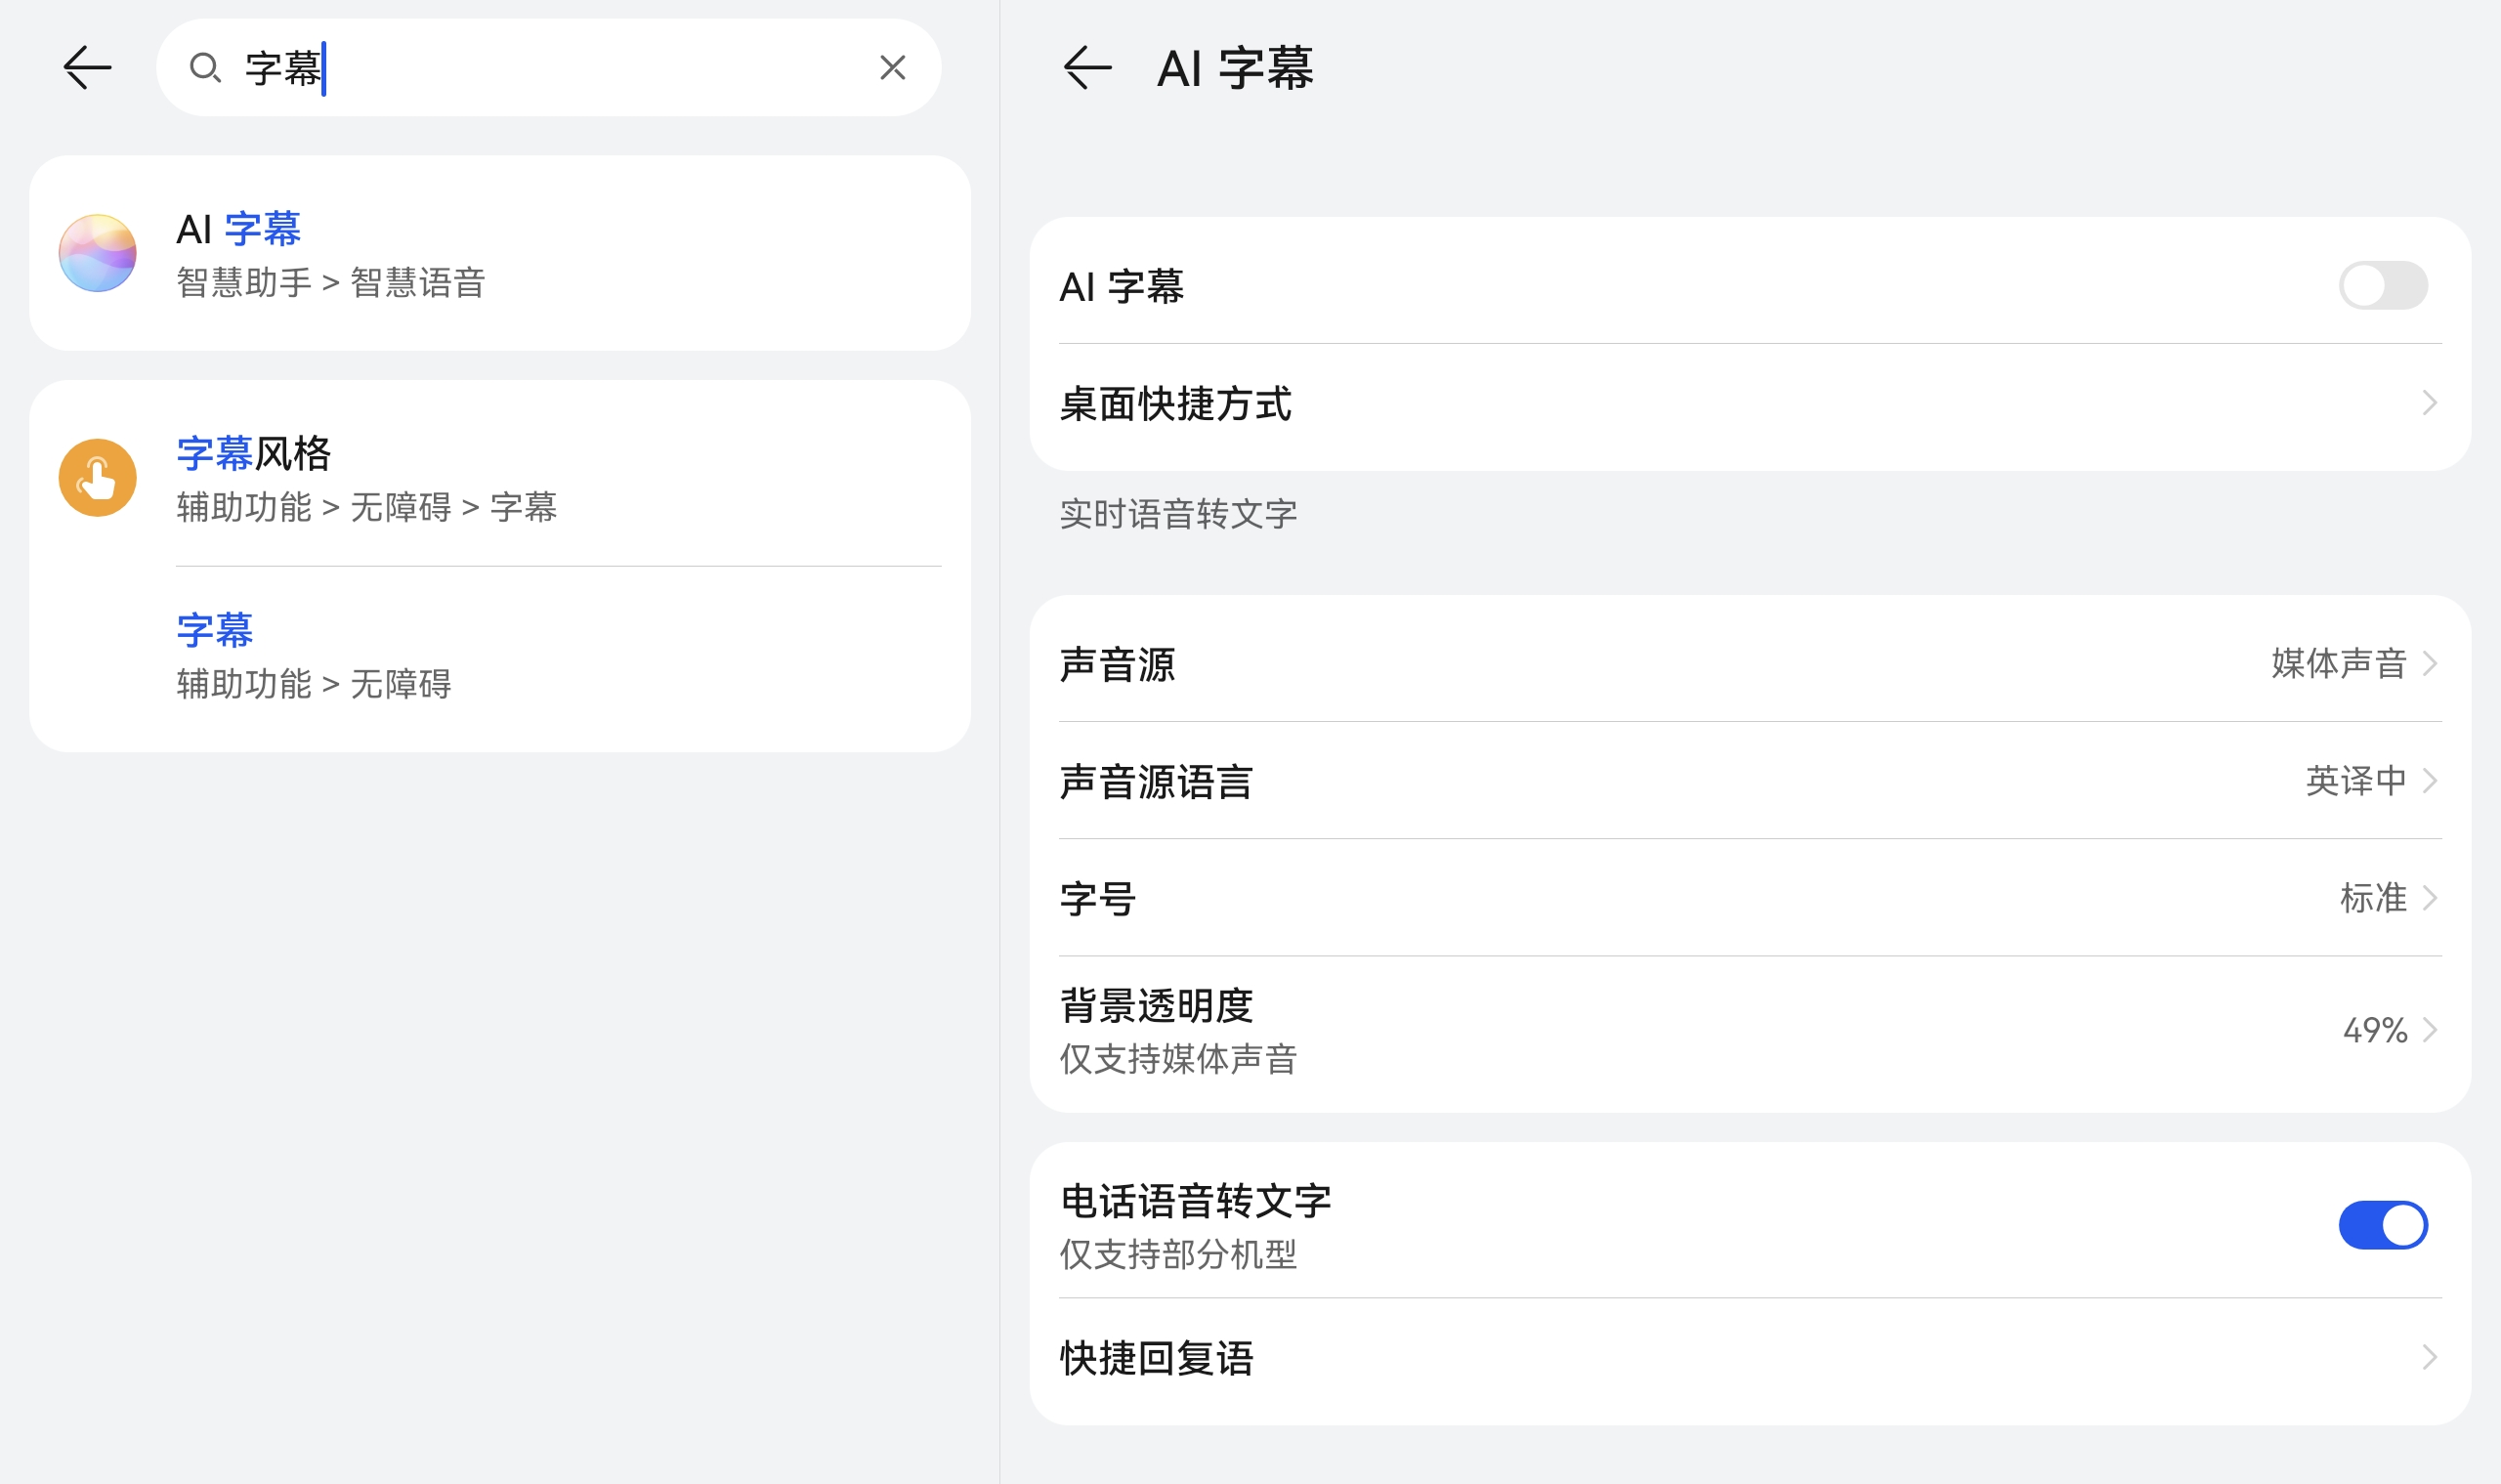The height and width of the screenshot is (1484, 2501).
Task: Clear search text with X icon
Action: 892,68
